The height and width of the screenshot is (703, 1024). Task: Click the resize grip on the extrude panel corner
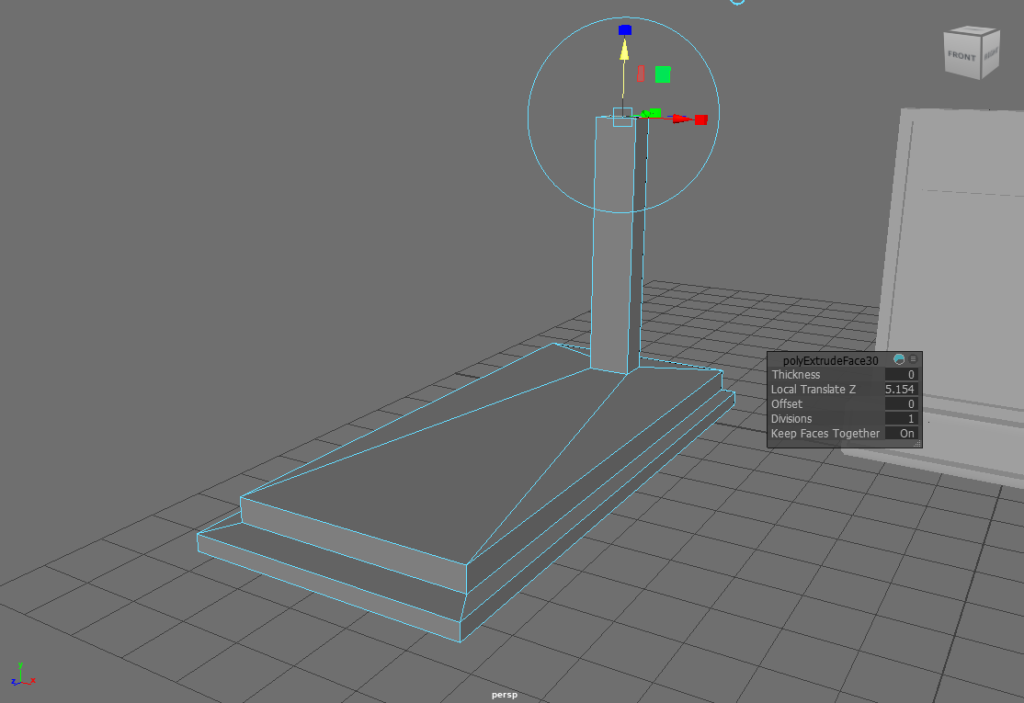click(x=916, y=443)
